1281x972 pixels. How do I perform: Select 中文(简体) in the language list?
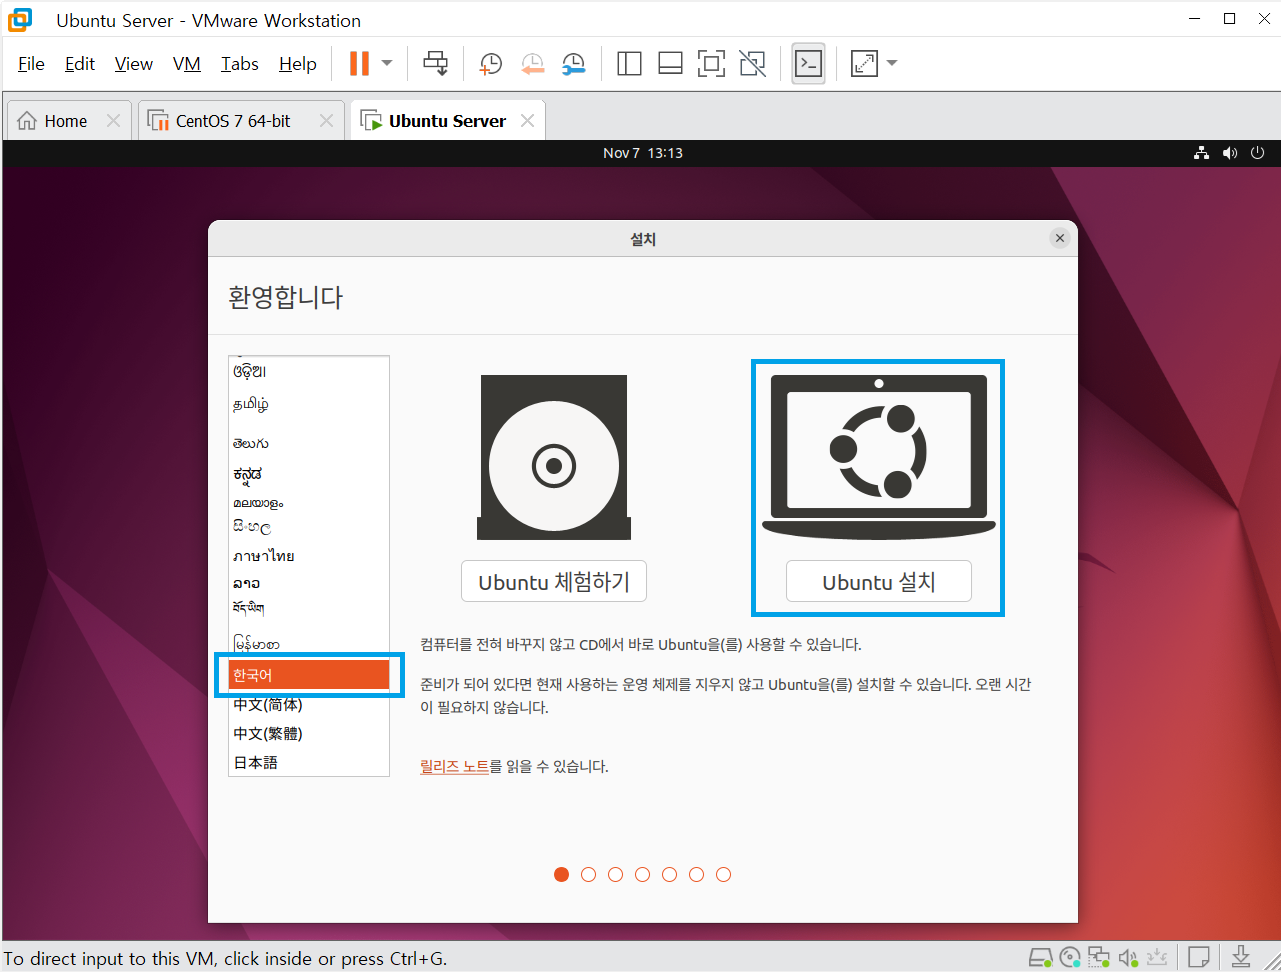[309, 705]
